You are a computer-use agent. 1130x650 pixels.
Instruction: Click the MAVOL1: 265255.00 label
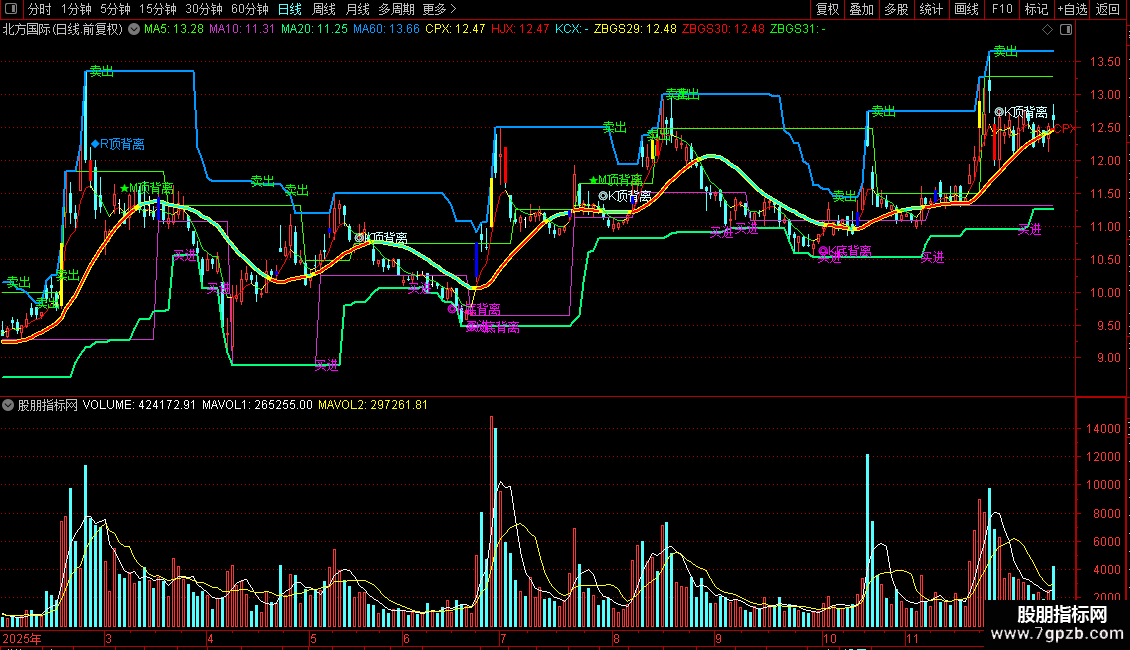(257, 405)
